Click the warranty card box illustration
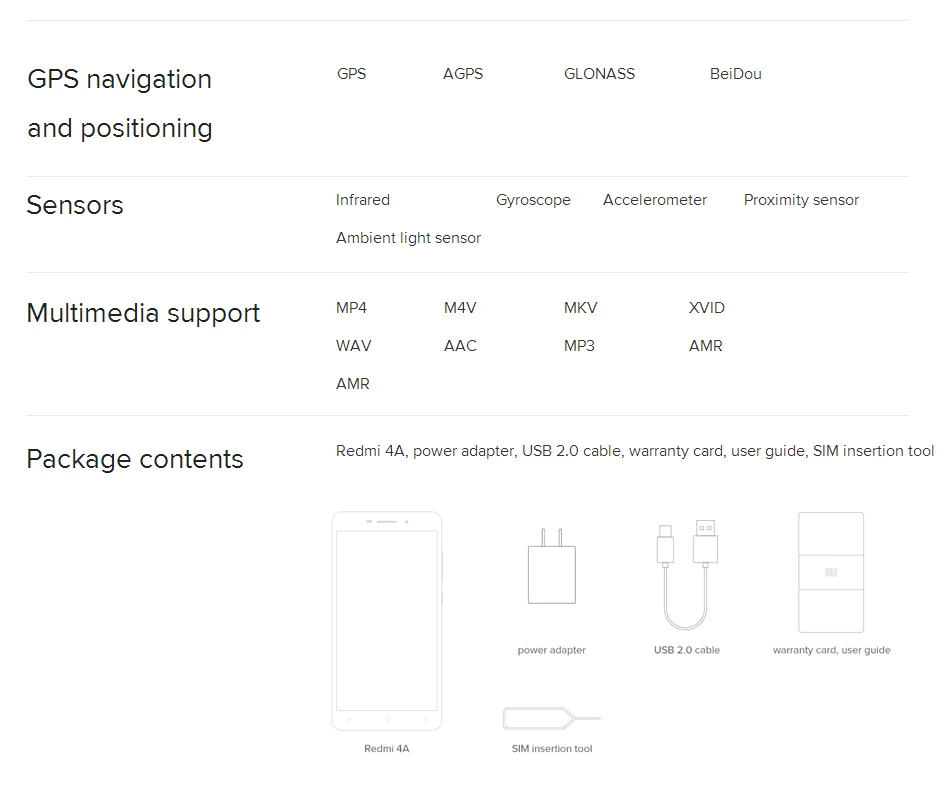 [831, 572]
